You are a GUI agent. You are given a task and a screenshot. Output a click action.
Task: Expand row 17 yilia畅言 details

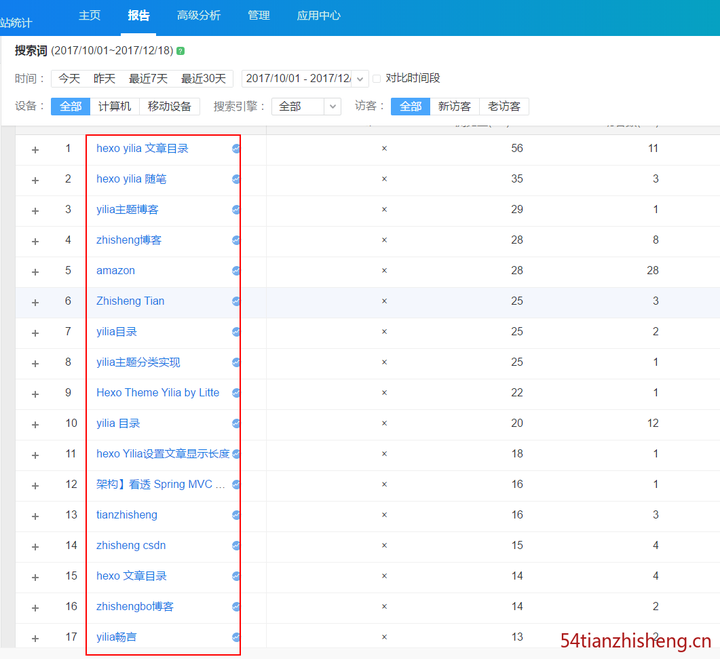[x=35, y=638]
